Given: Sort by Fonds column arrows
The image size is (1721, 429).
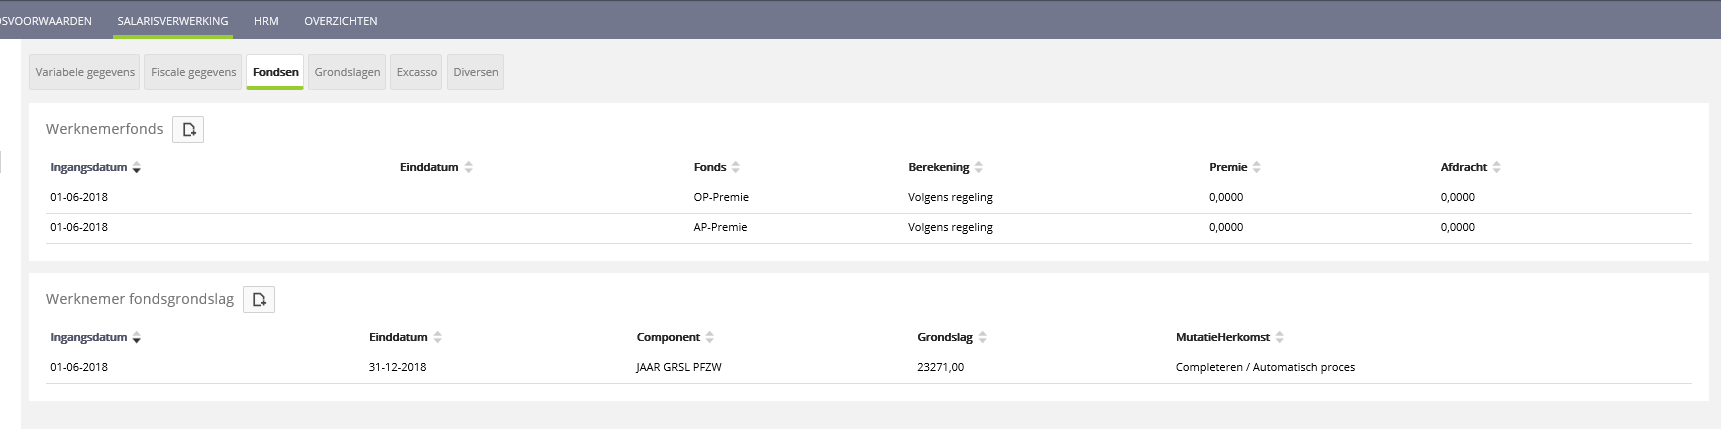Looking at the screenshot, I should coord(736,168).
